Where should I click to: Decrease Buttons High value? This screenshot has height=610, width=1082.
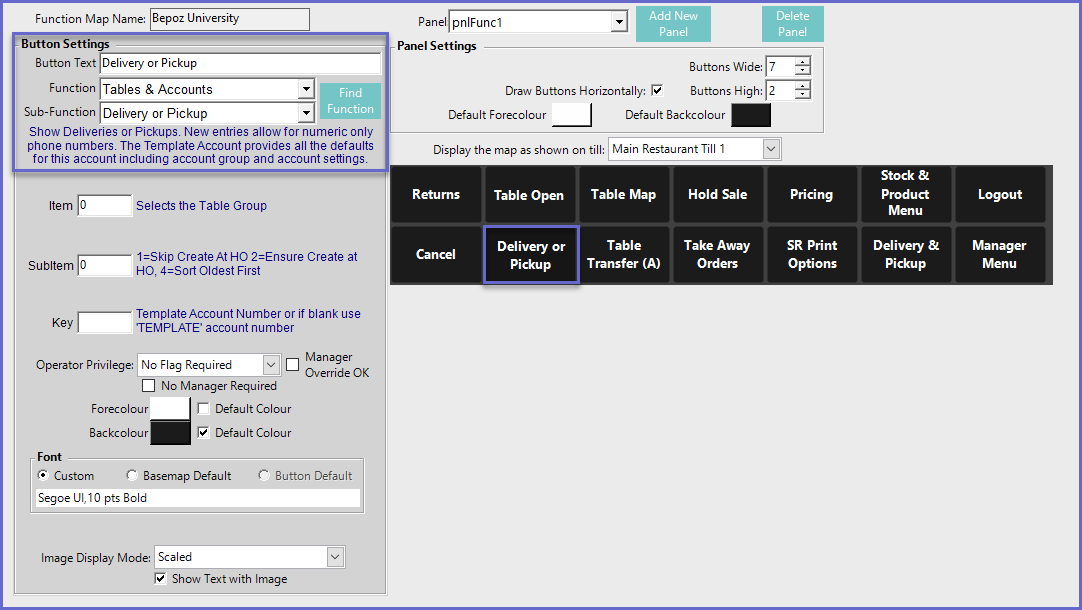coord(802,95)
